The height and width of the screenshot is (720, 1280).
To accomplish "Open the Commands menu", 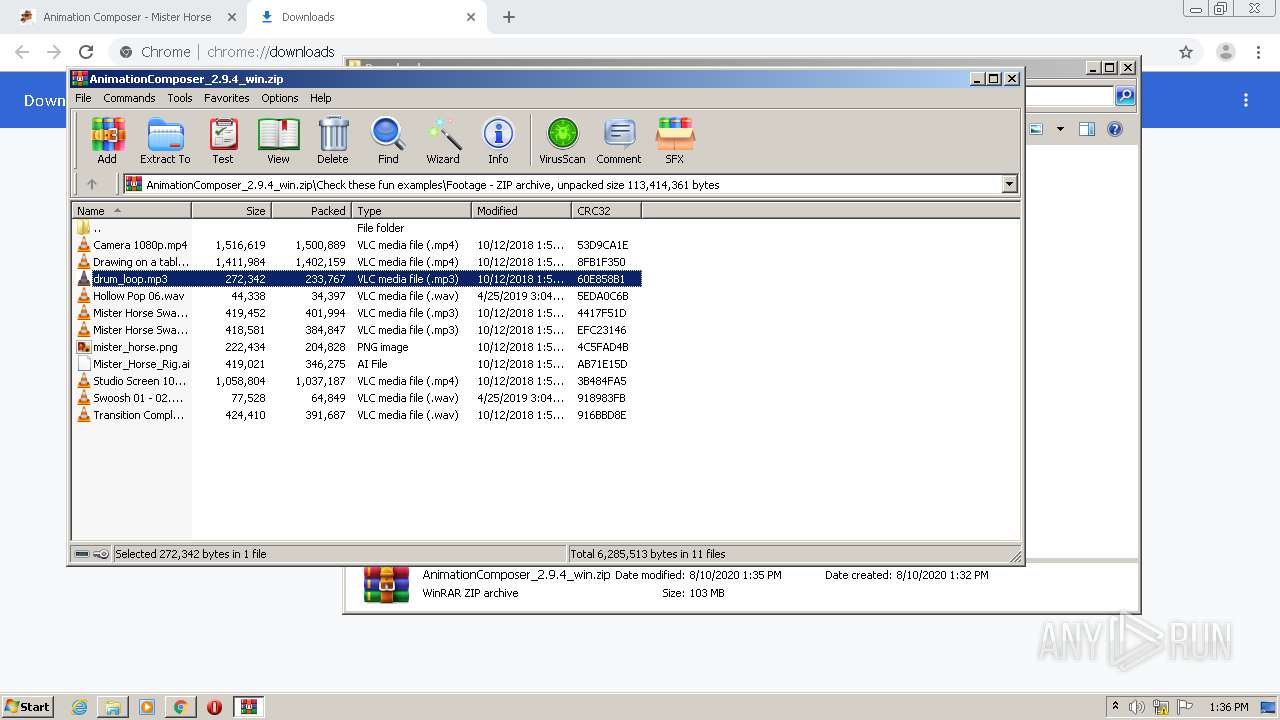I will click(x=129, y=98).
